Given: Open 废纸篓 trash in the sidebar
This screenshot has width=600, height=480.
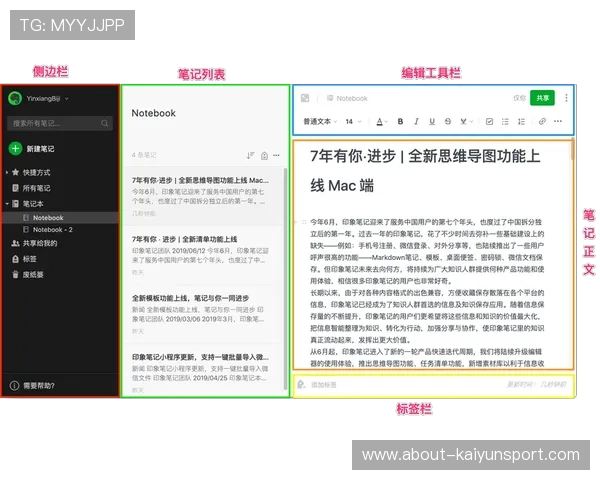Looking at the screenshot, I should tap(28, 274).
